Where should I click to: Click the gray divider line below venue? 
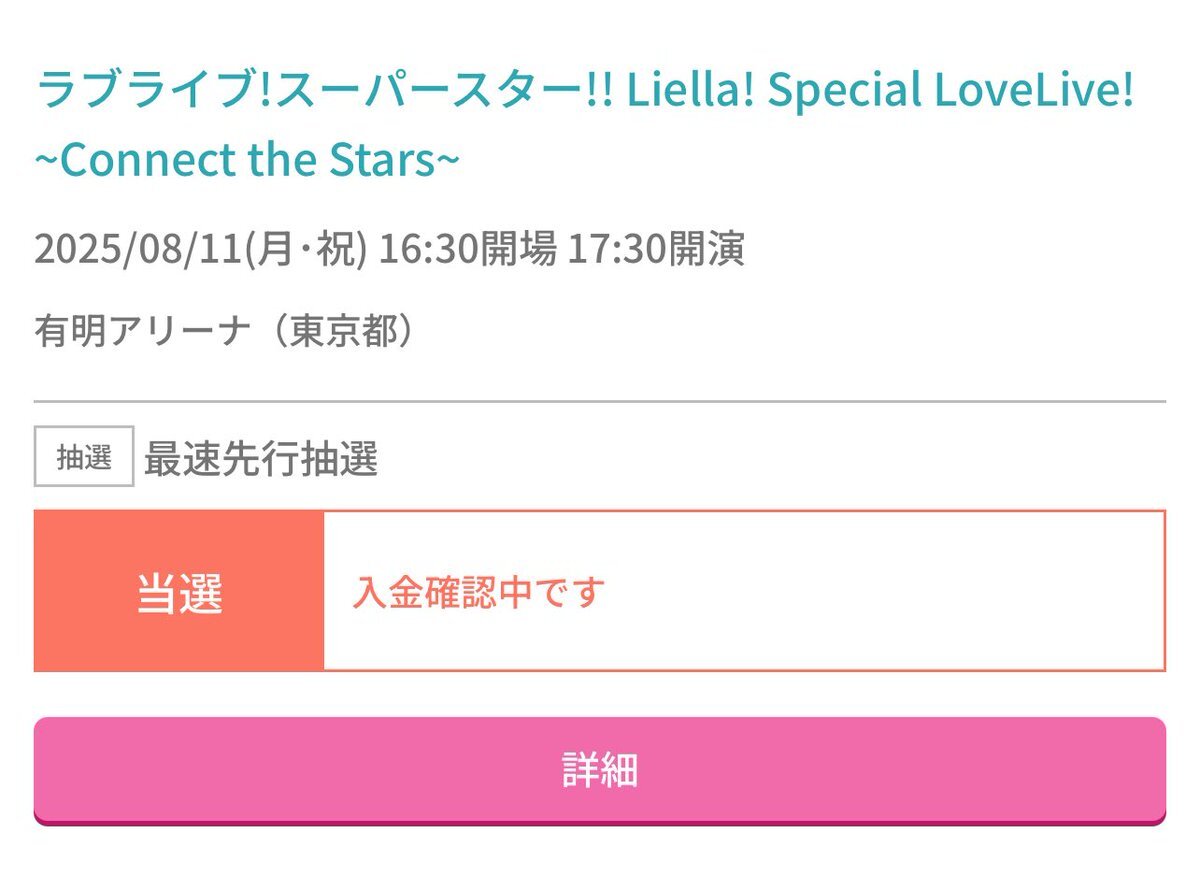[x=600, y=401]
